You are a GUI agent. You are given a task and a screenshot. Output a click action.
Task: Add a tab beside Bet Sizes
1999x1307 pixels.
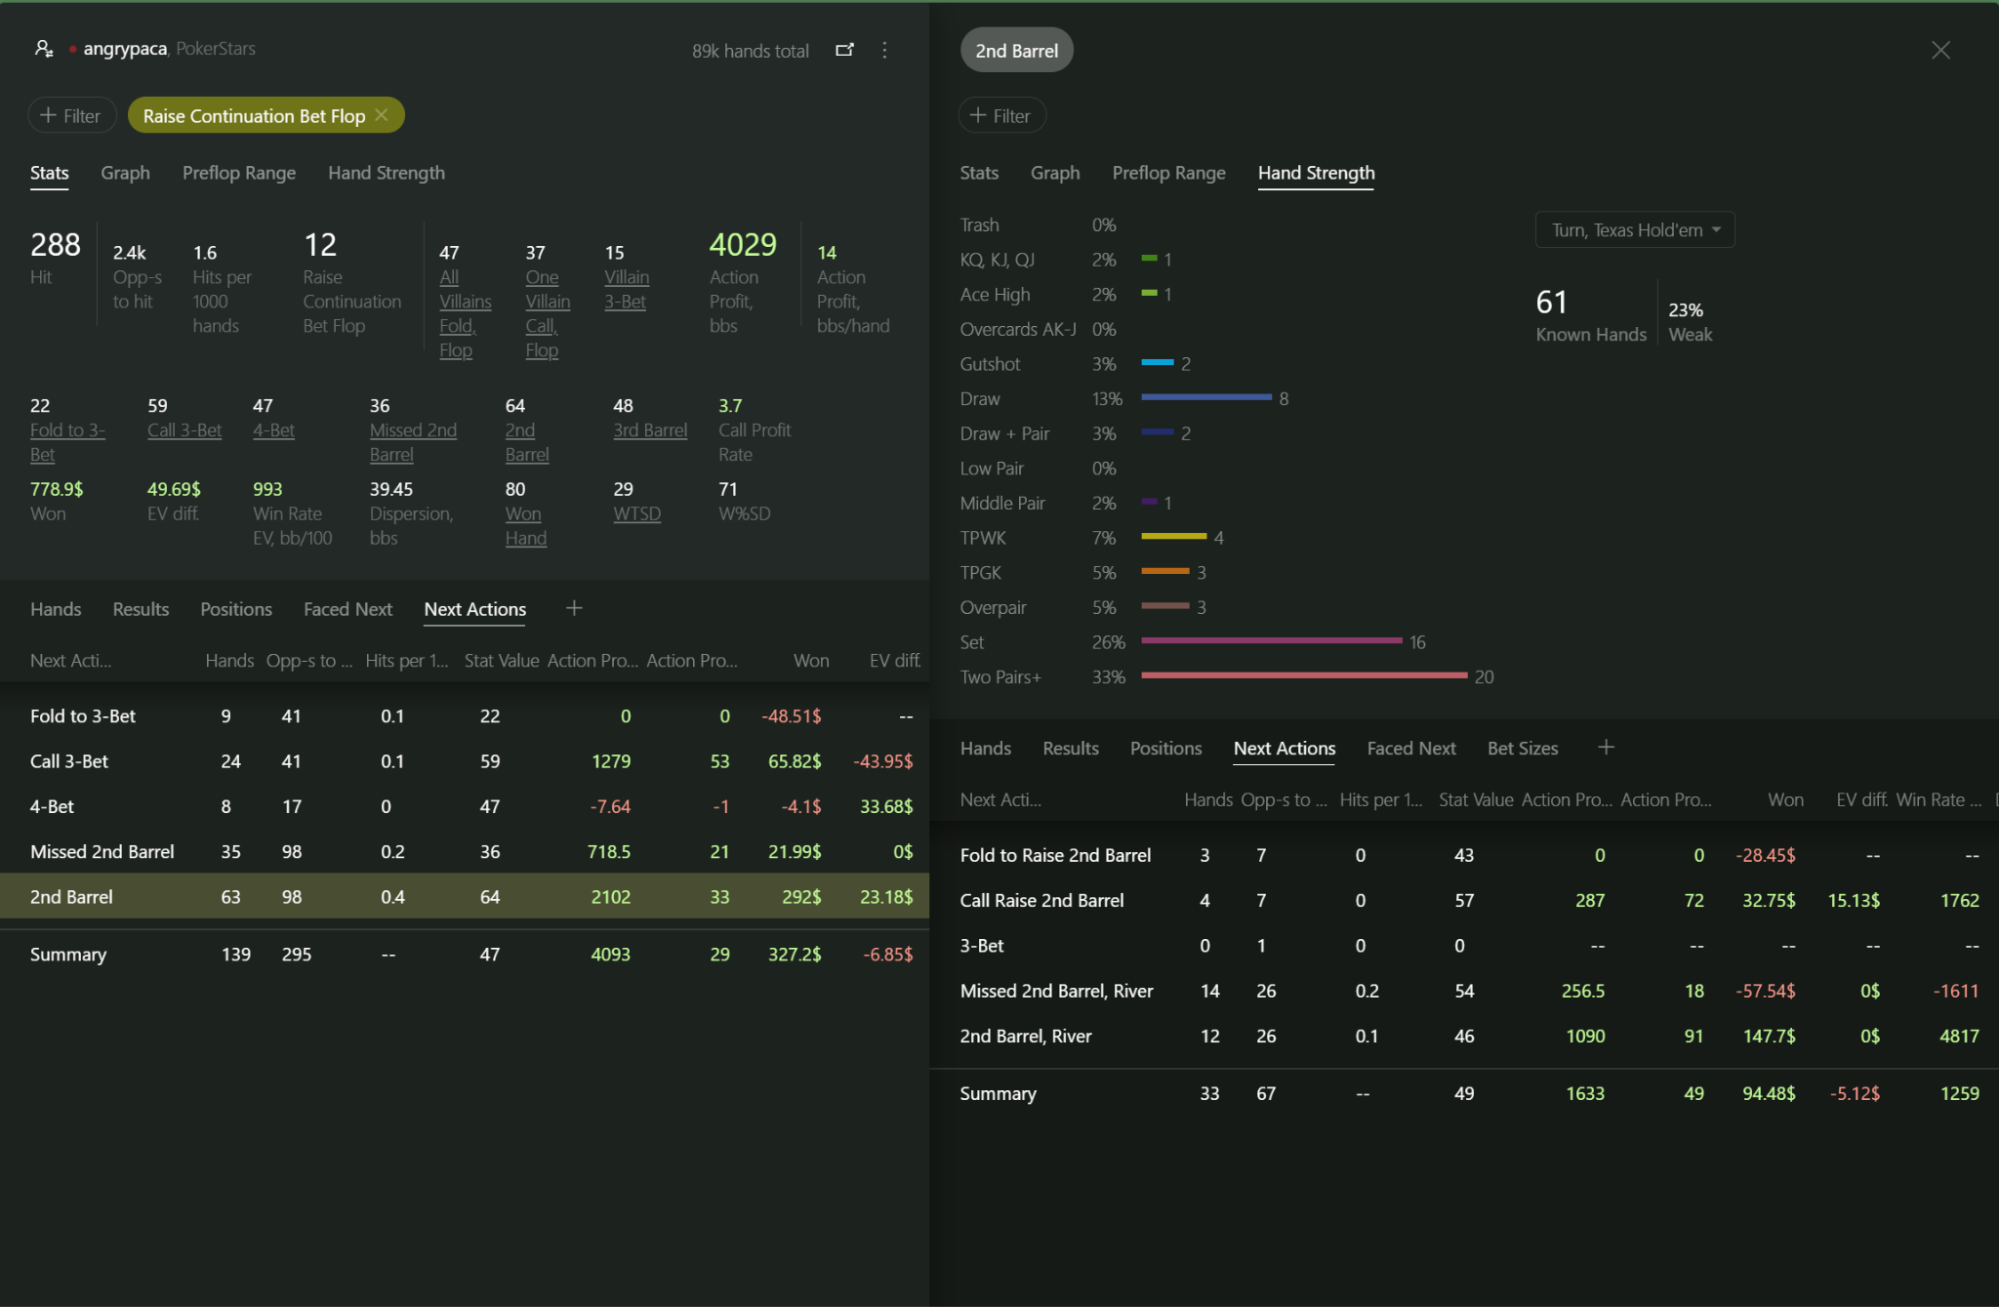tap(1606, 747)
